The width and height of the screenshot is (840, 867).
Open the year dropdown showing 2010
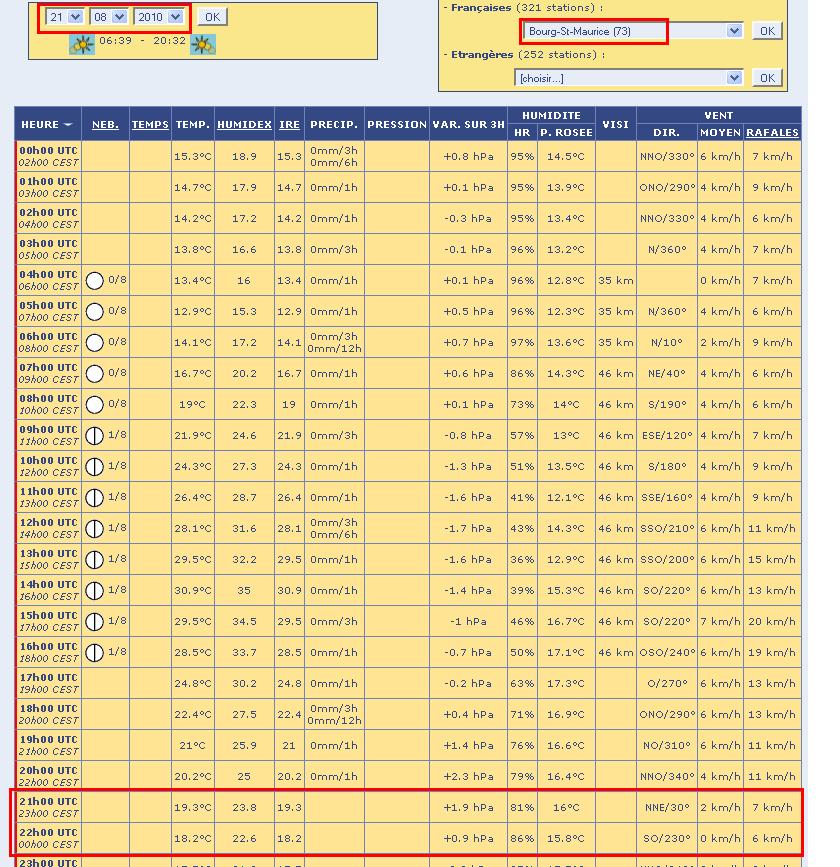pyautogui.click(x=160, y=17)
